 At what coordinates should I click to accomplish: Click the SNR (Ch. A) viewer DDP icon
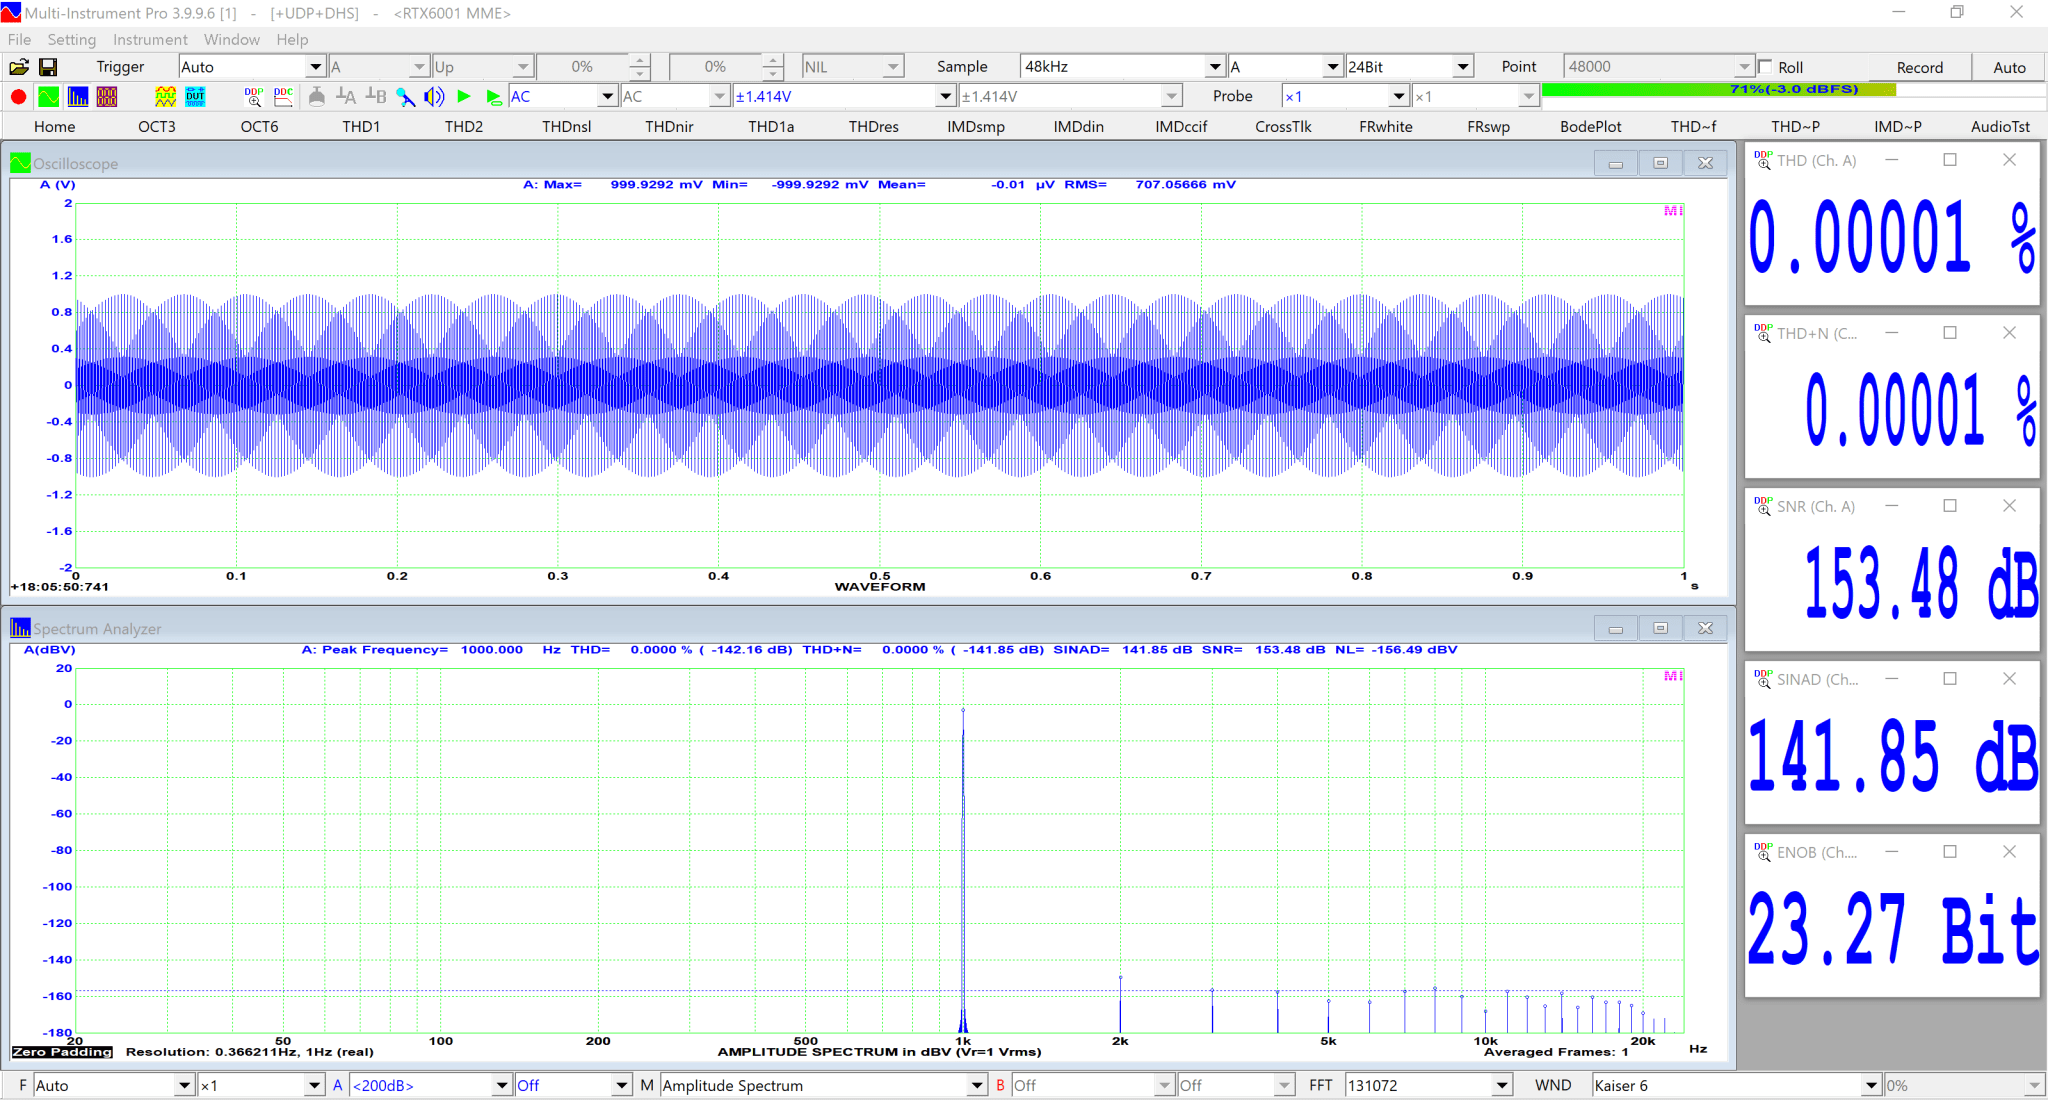point(1763,506)
